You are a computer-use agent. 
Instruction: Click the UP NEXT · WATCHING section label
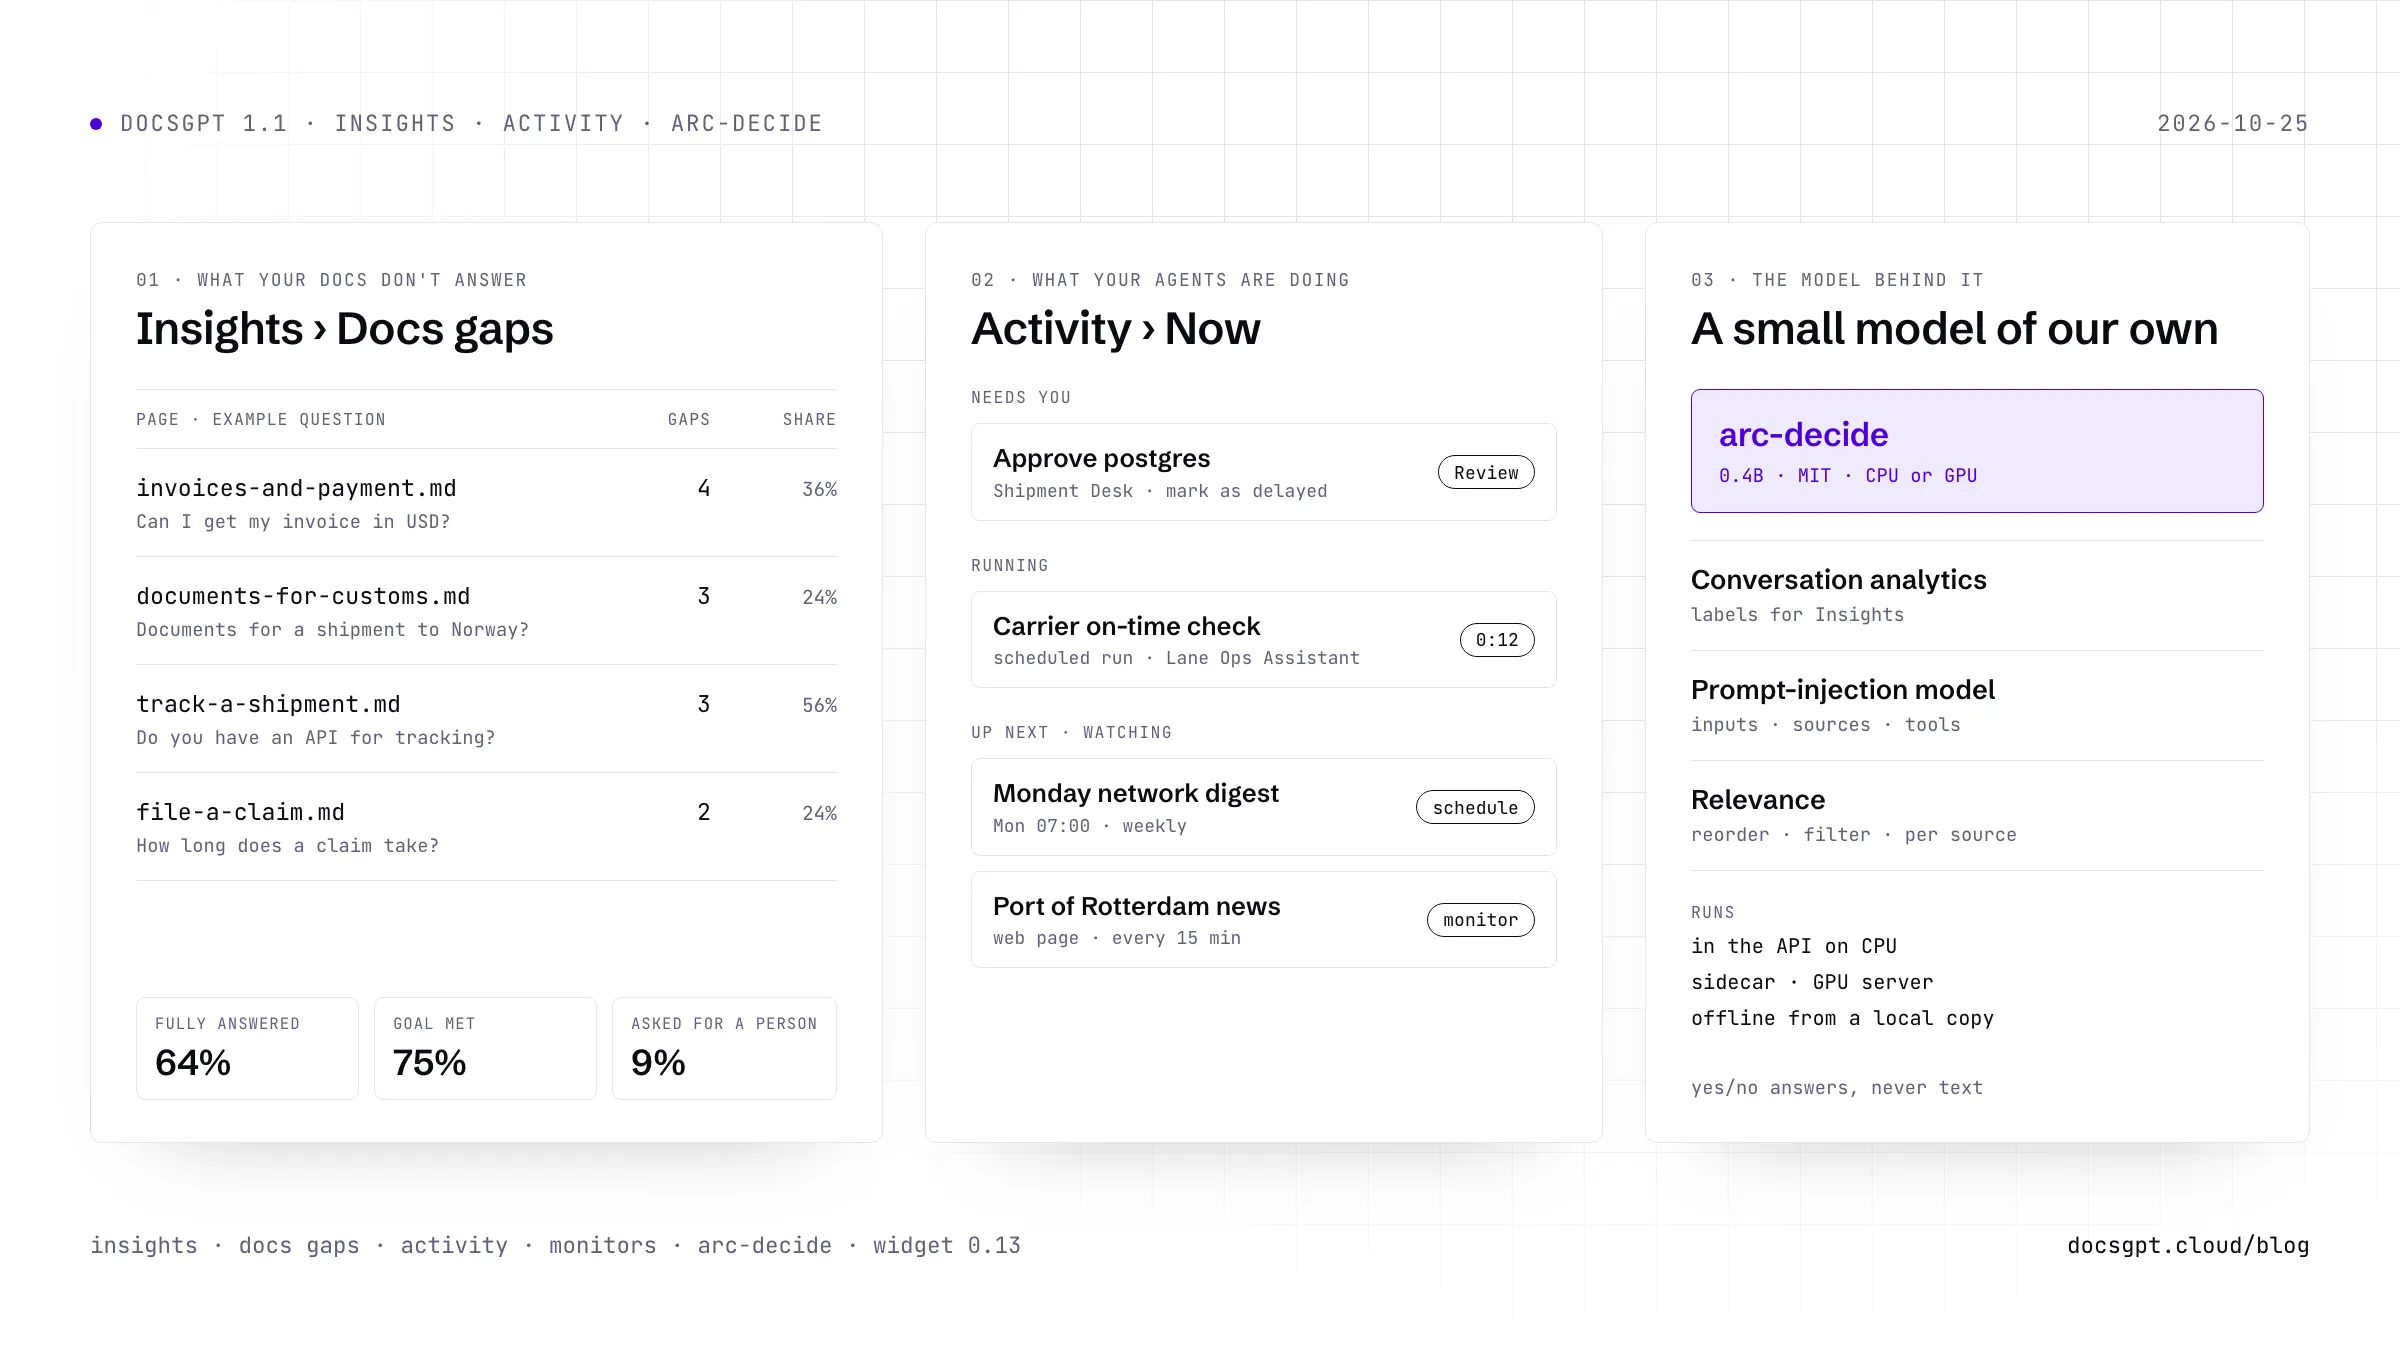coord(1071,732)
